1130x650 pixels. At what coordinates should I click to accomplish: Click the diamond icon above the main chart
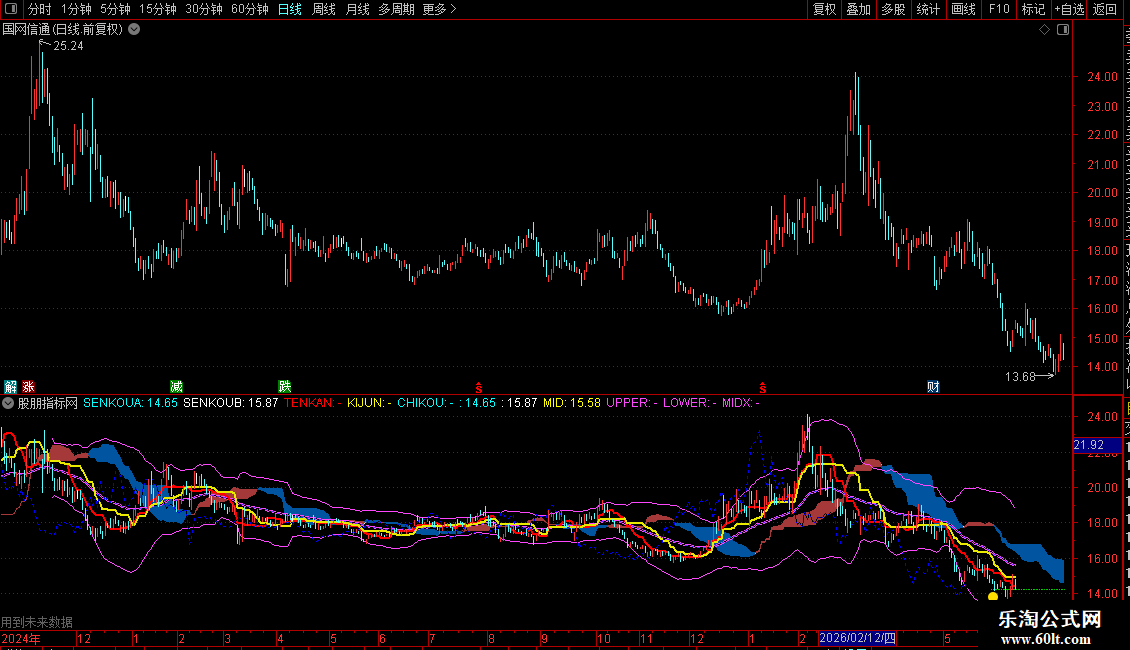click(1044, 30)
